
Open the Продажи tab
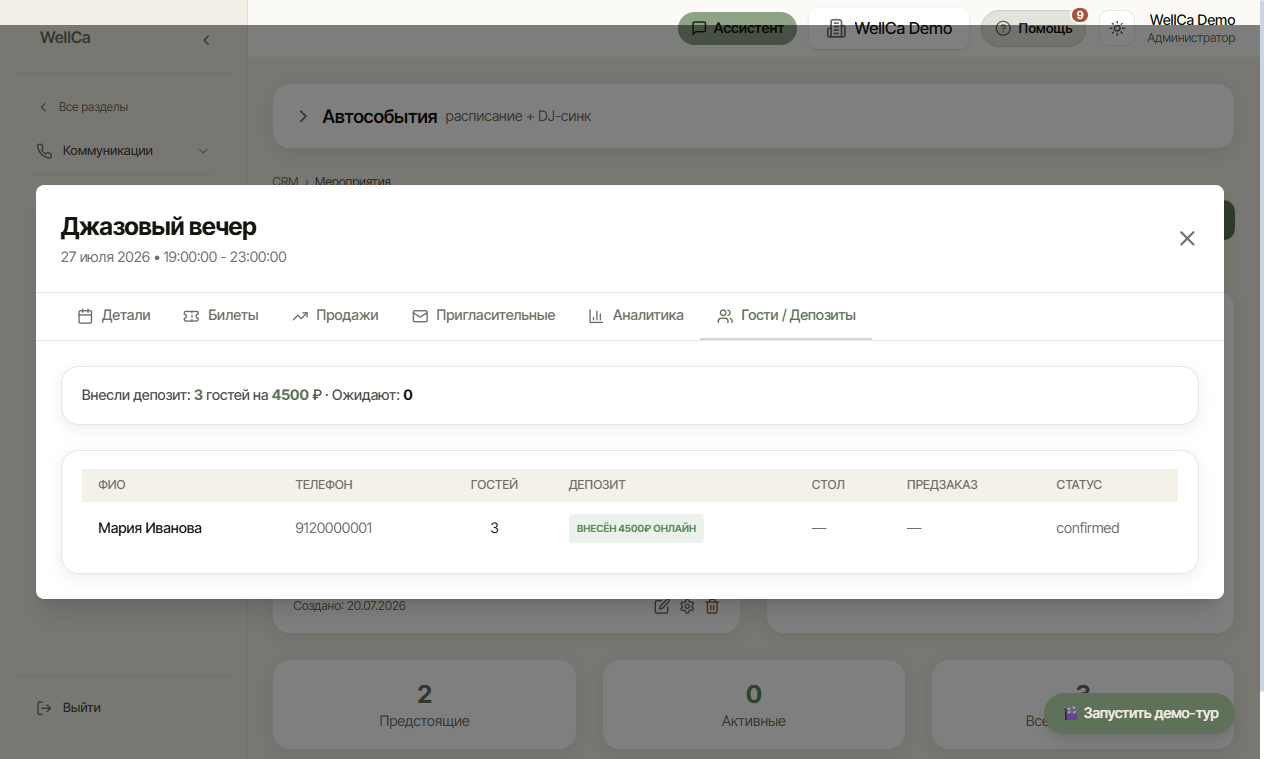point(335,315)
